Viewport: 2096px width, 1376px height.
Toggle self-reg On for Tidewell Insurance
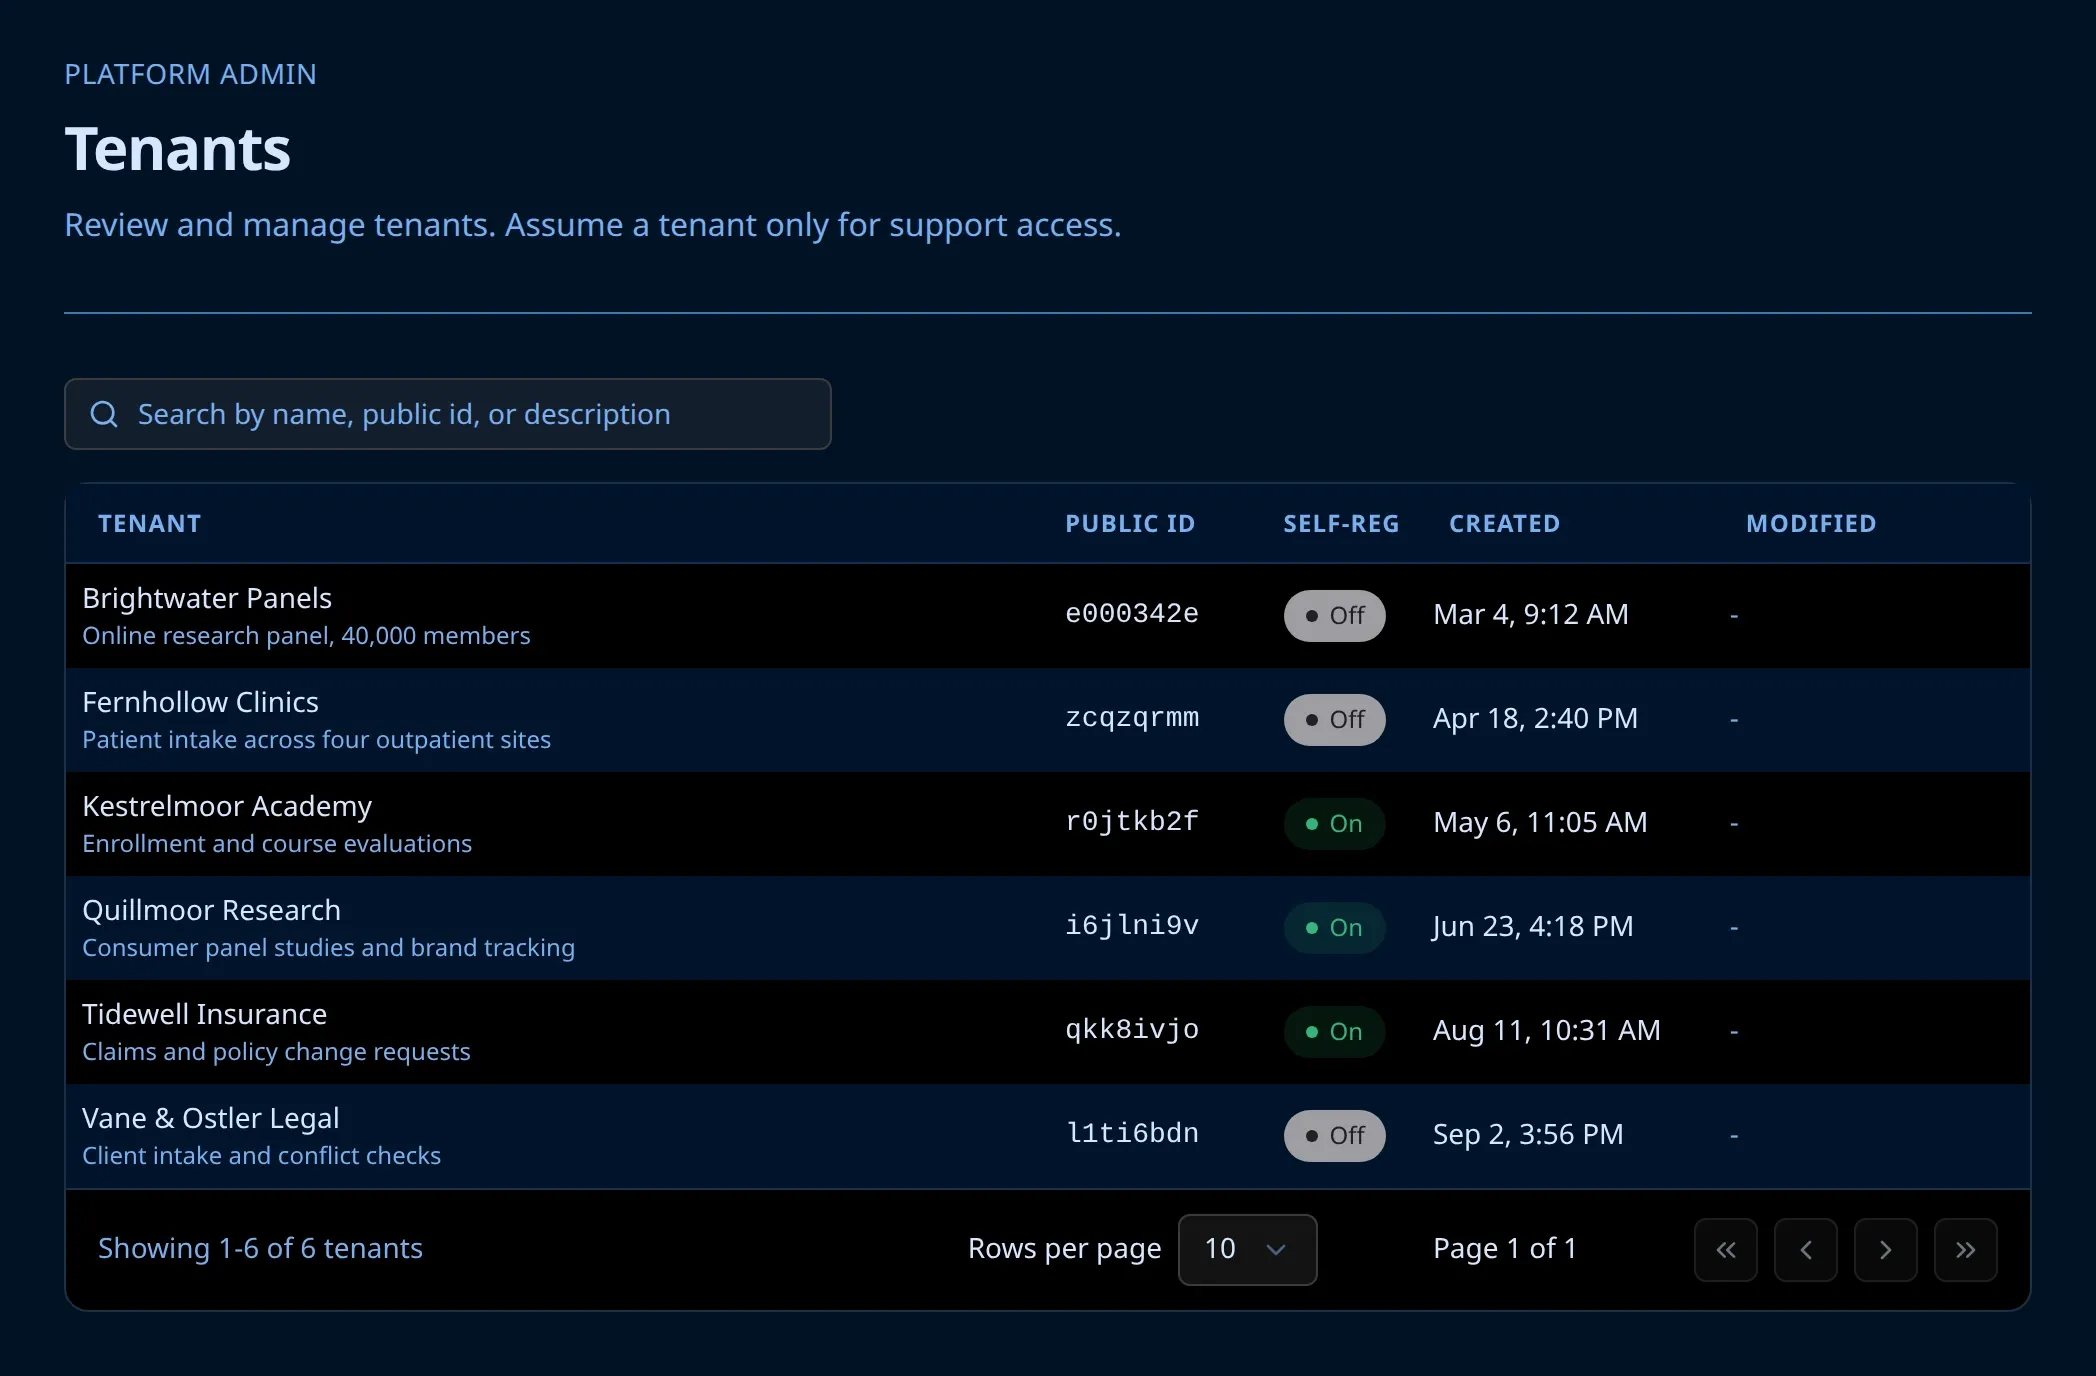point(1334,1031)
